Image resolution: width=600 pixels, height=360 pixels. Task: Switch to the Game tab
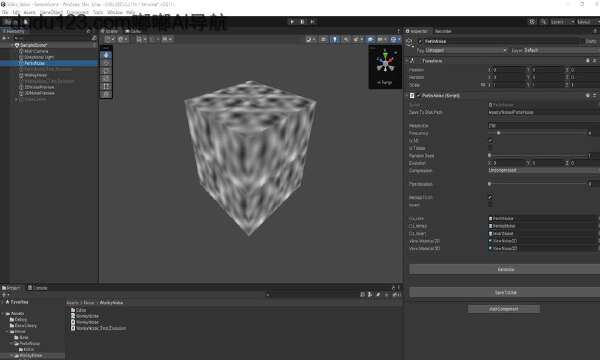tap(133, 31)
